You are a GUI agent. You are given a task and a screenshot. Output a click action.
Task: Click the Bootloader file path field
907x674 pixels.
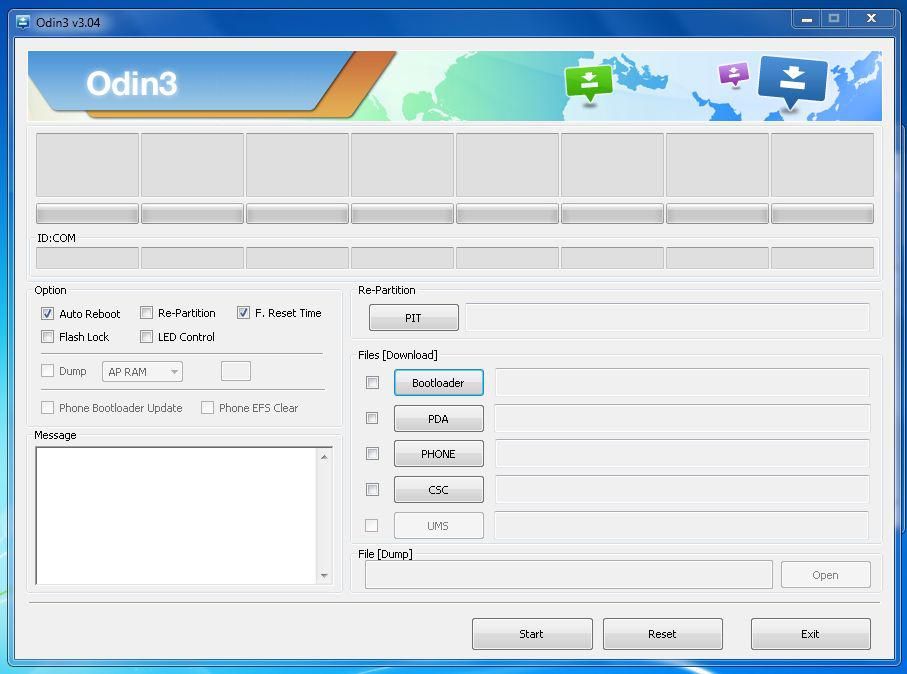click(x=682, y=382)
